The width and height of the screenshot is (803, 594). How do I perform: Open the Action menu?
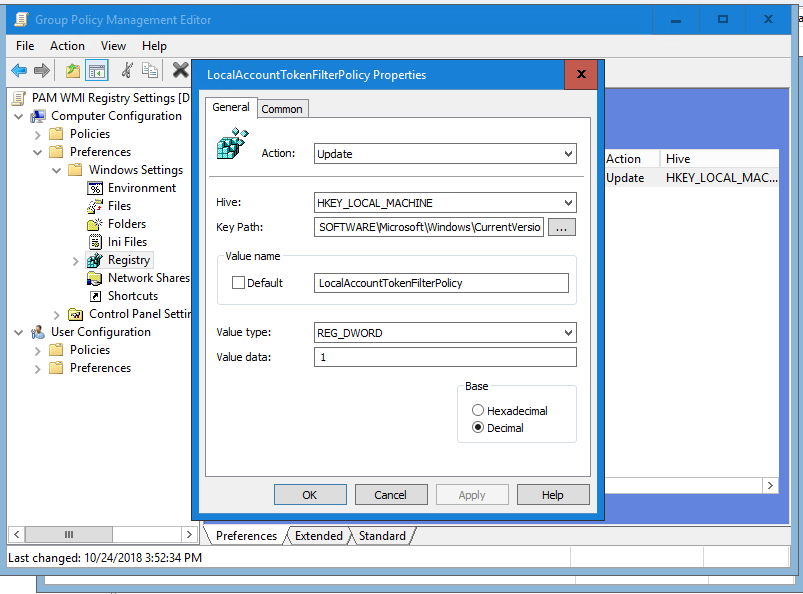click(67, 46)
